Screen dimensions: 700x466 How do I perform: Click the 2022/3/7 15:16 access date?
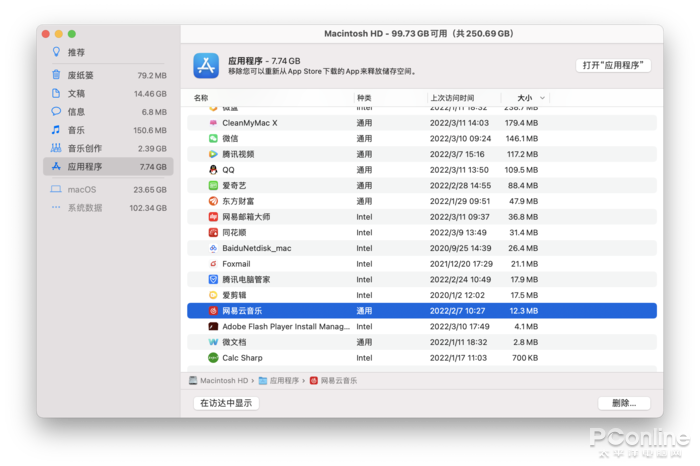coord(457,154)
